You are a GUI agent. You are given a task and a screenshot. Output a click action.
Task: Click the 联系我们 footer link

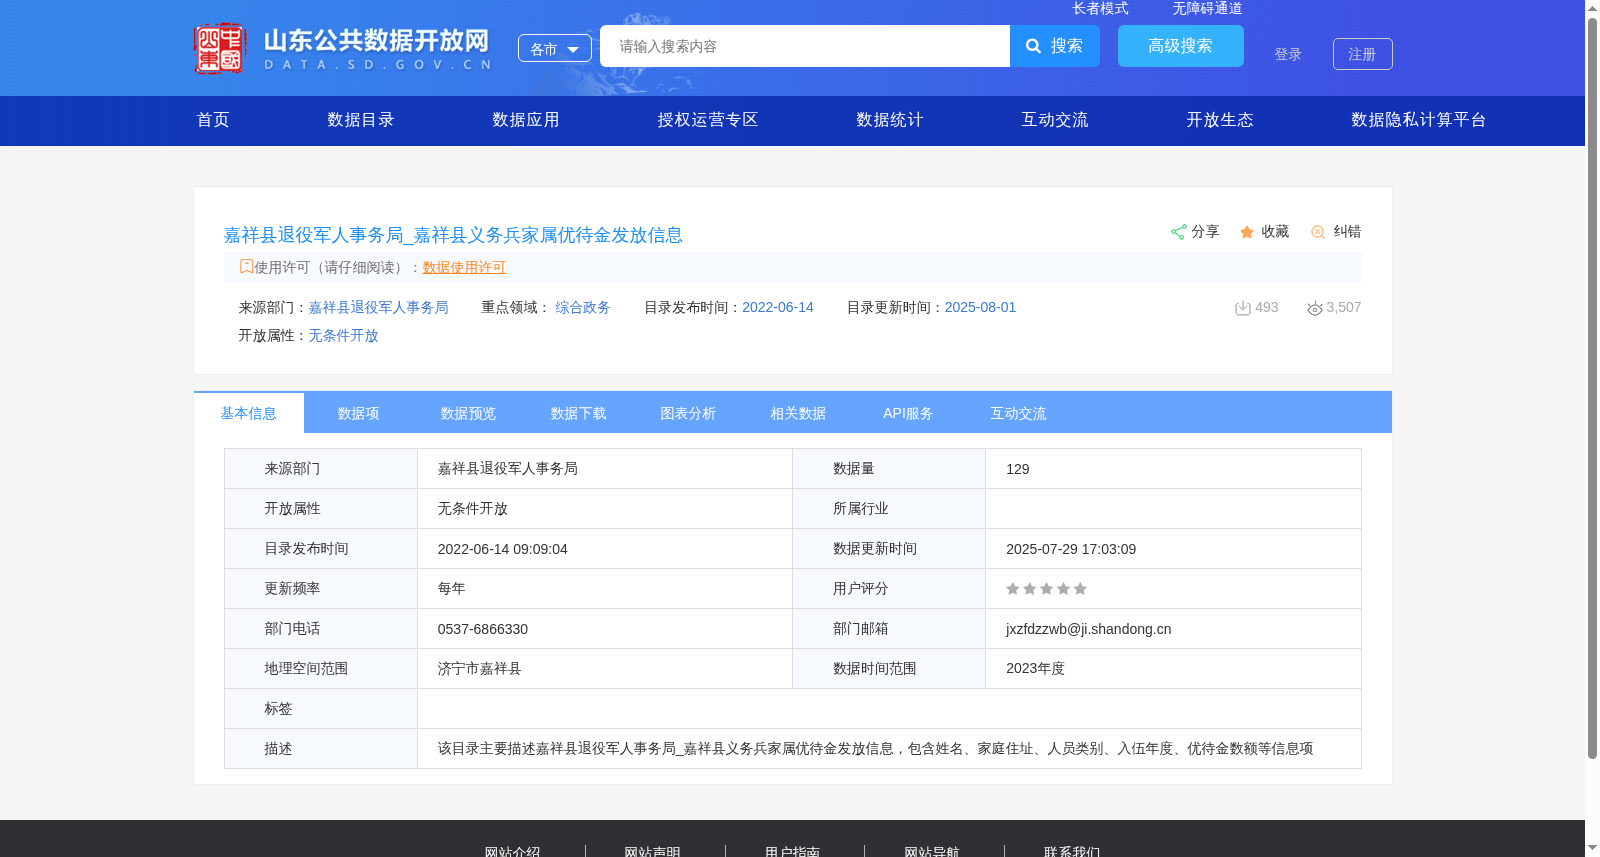coord(1072,851)
